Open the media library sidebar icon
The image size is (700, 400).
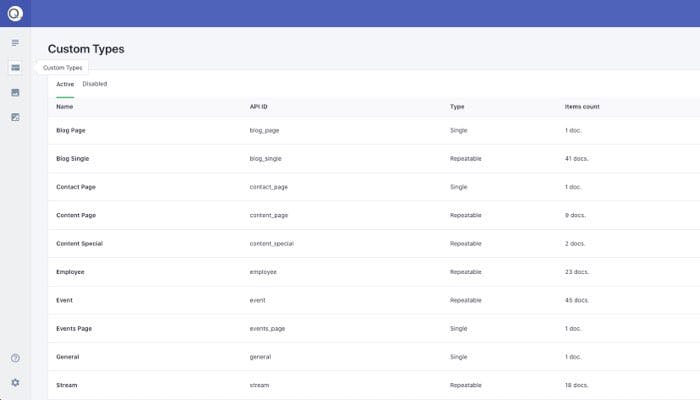15,117
